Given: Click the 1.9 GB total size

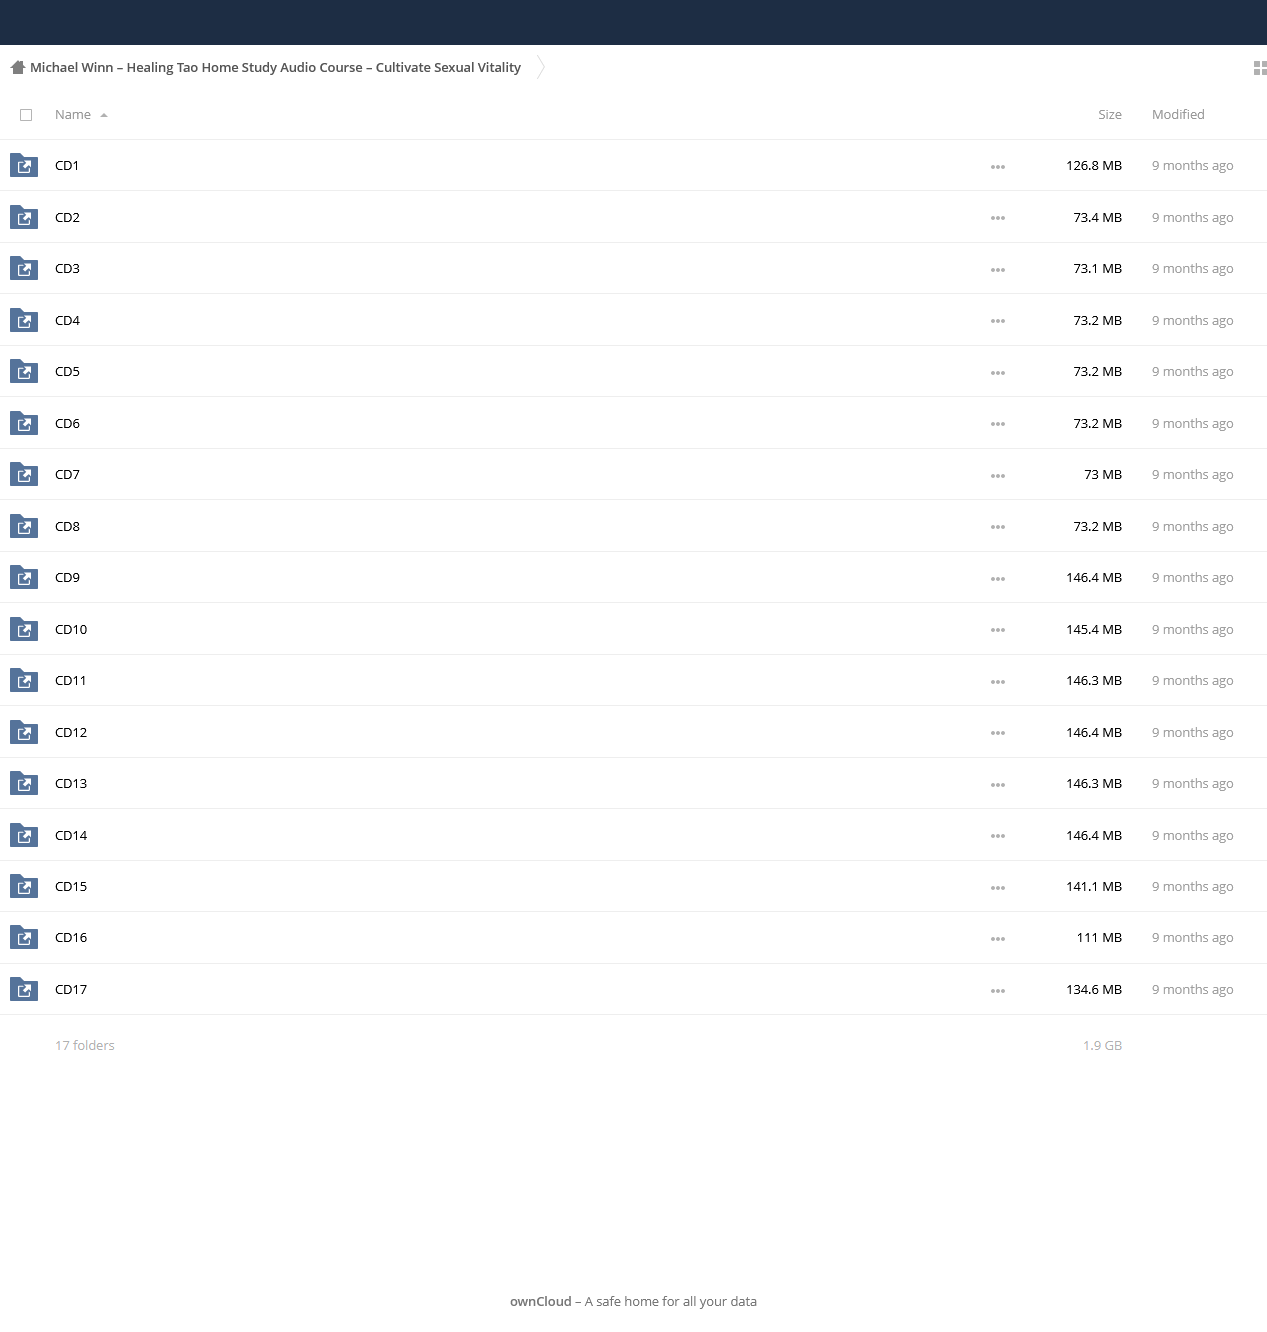Looking at the screenshot, I should pyautogui.click(x=1102, y=1046).
